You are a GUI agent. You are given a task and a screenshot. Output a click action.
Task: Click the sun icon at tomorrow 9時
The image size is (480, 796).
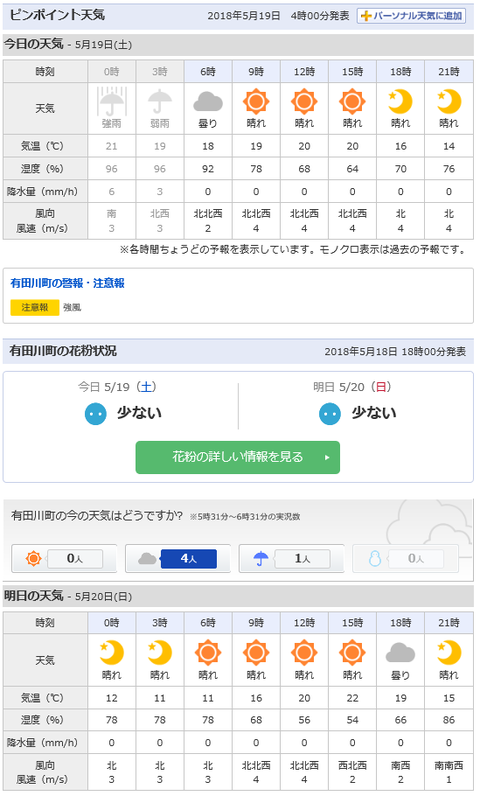tap(256, 653)
